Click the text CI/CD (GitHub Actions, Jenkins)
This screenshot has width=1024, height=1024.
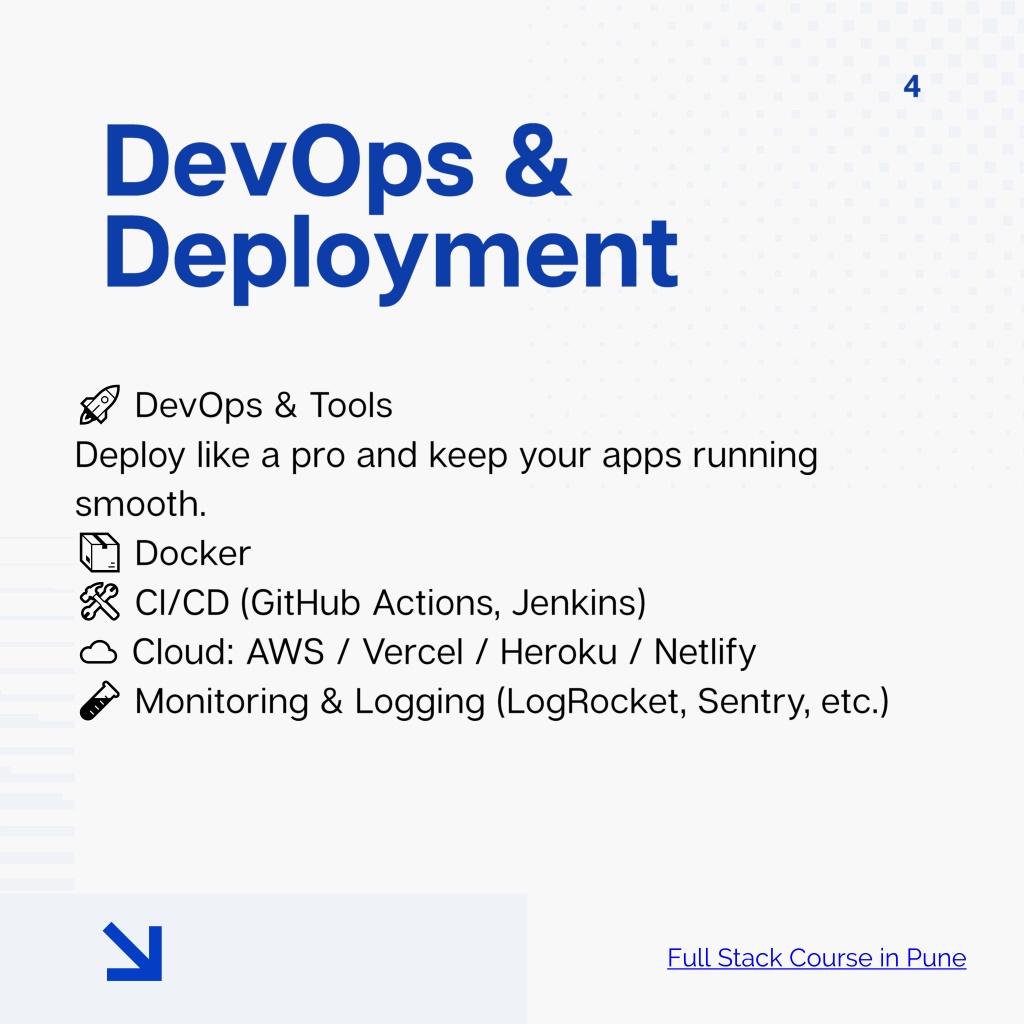coord(391,602)
